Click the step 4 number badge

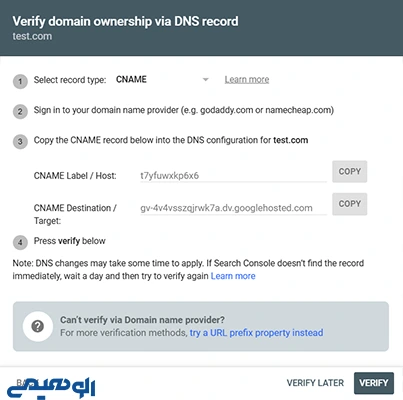coord(20,242)
